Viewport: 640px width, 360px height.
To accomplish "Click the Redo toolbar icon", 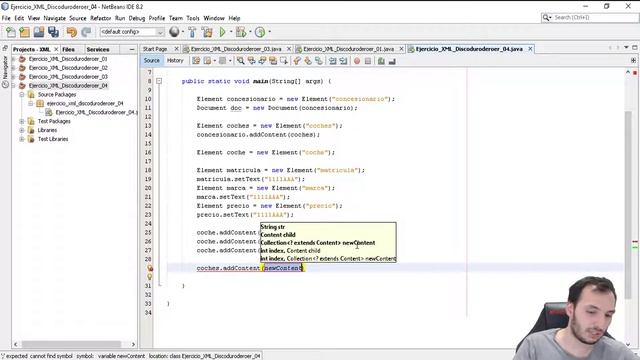I will (86, 32).
